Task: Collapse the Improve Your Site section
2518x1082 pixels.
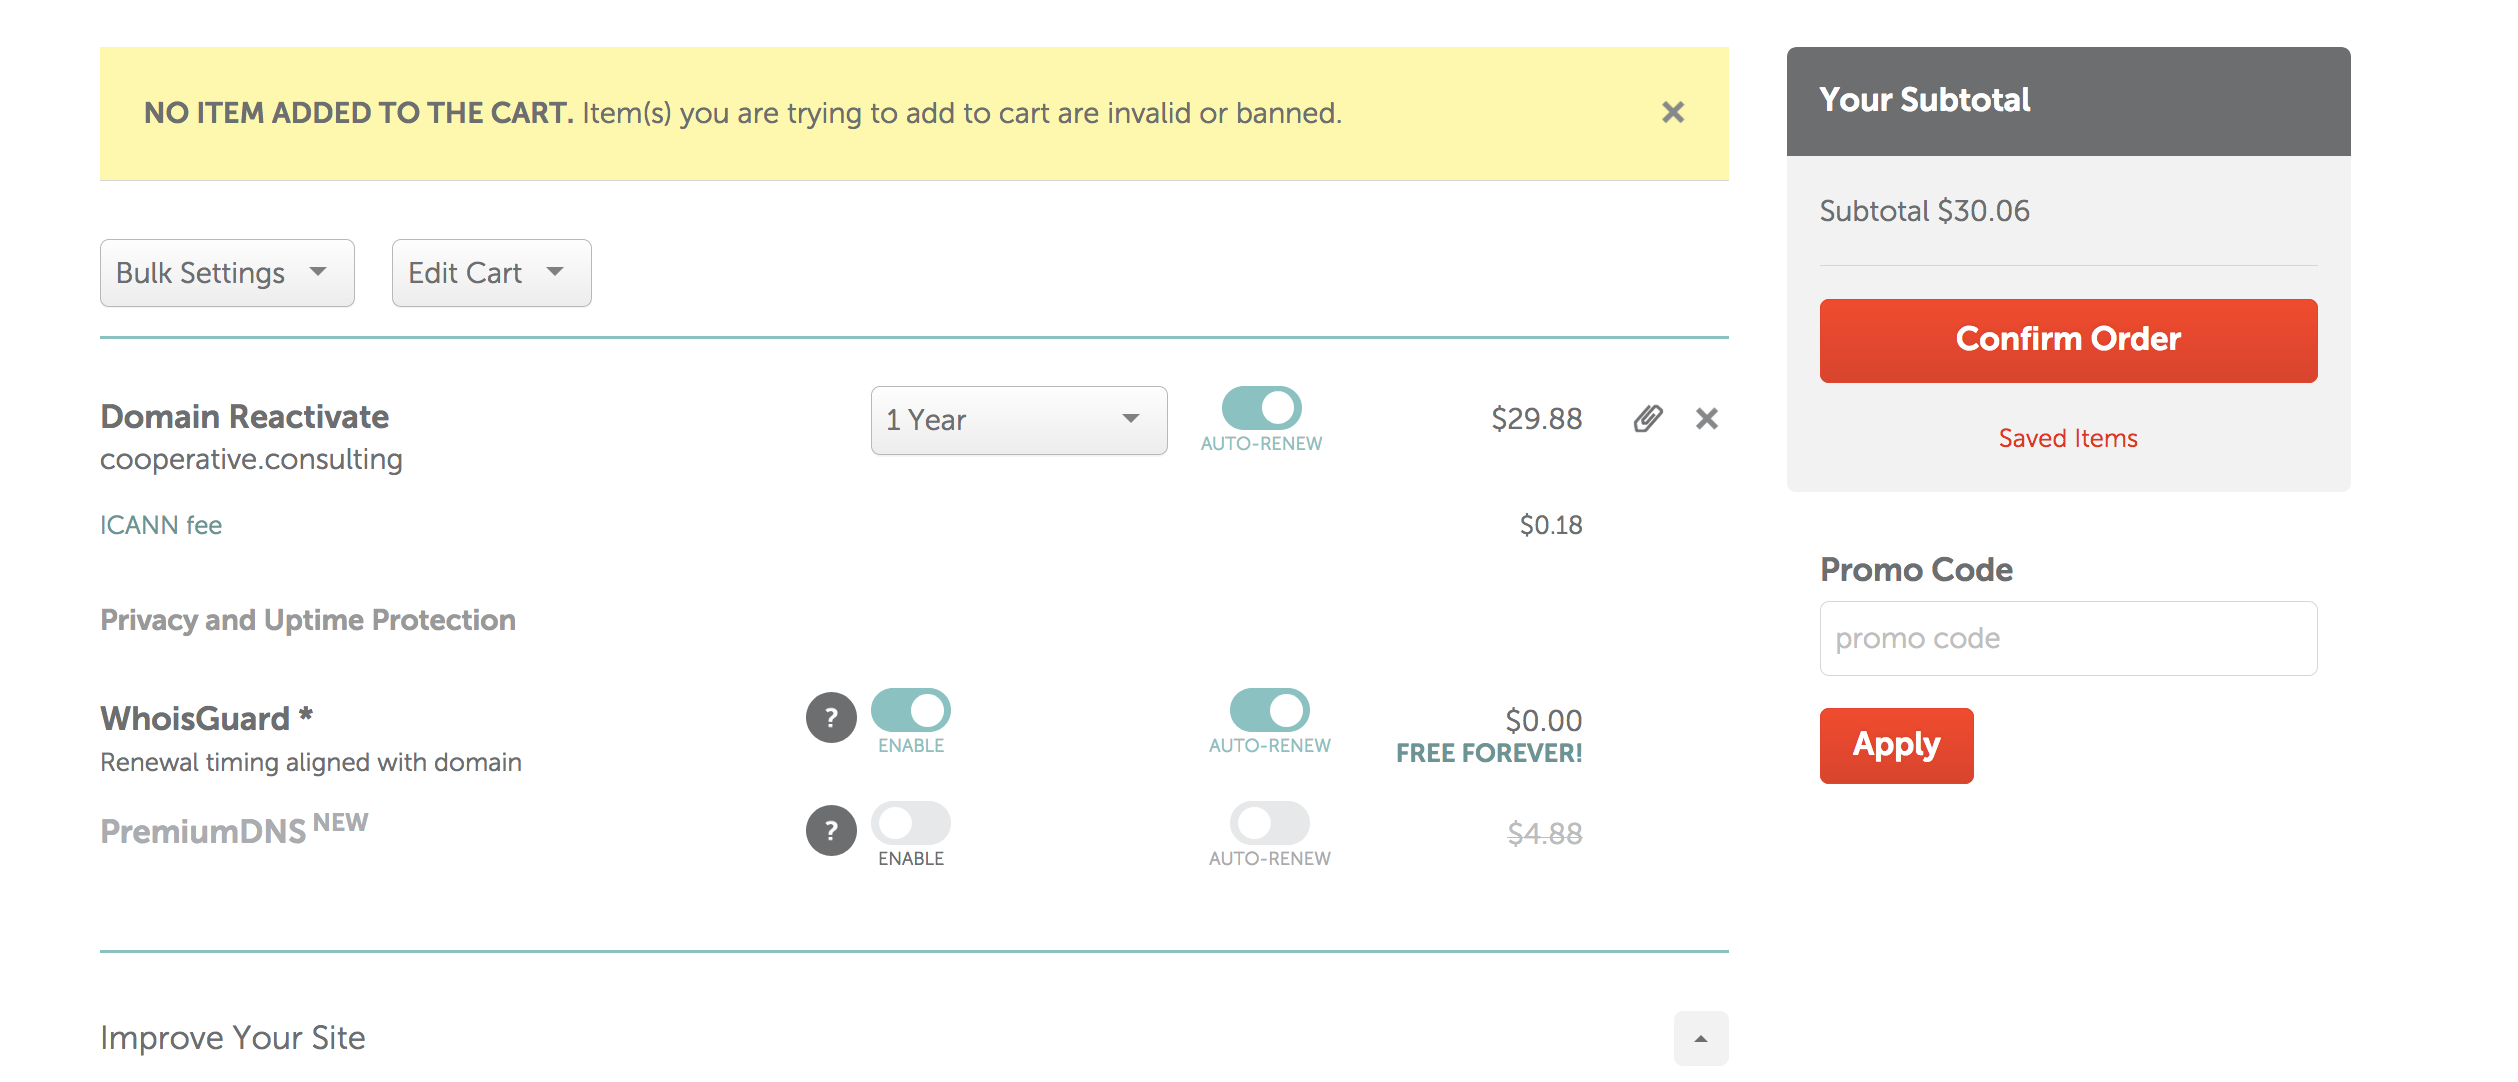Action: tap(1700, 1038)
